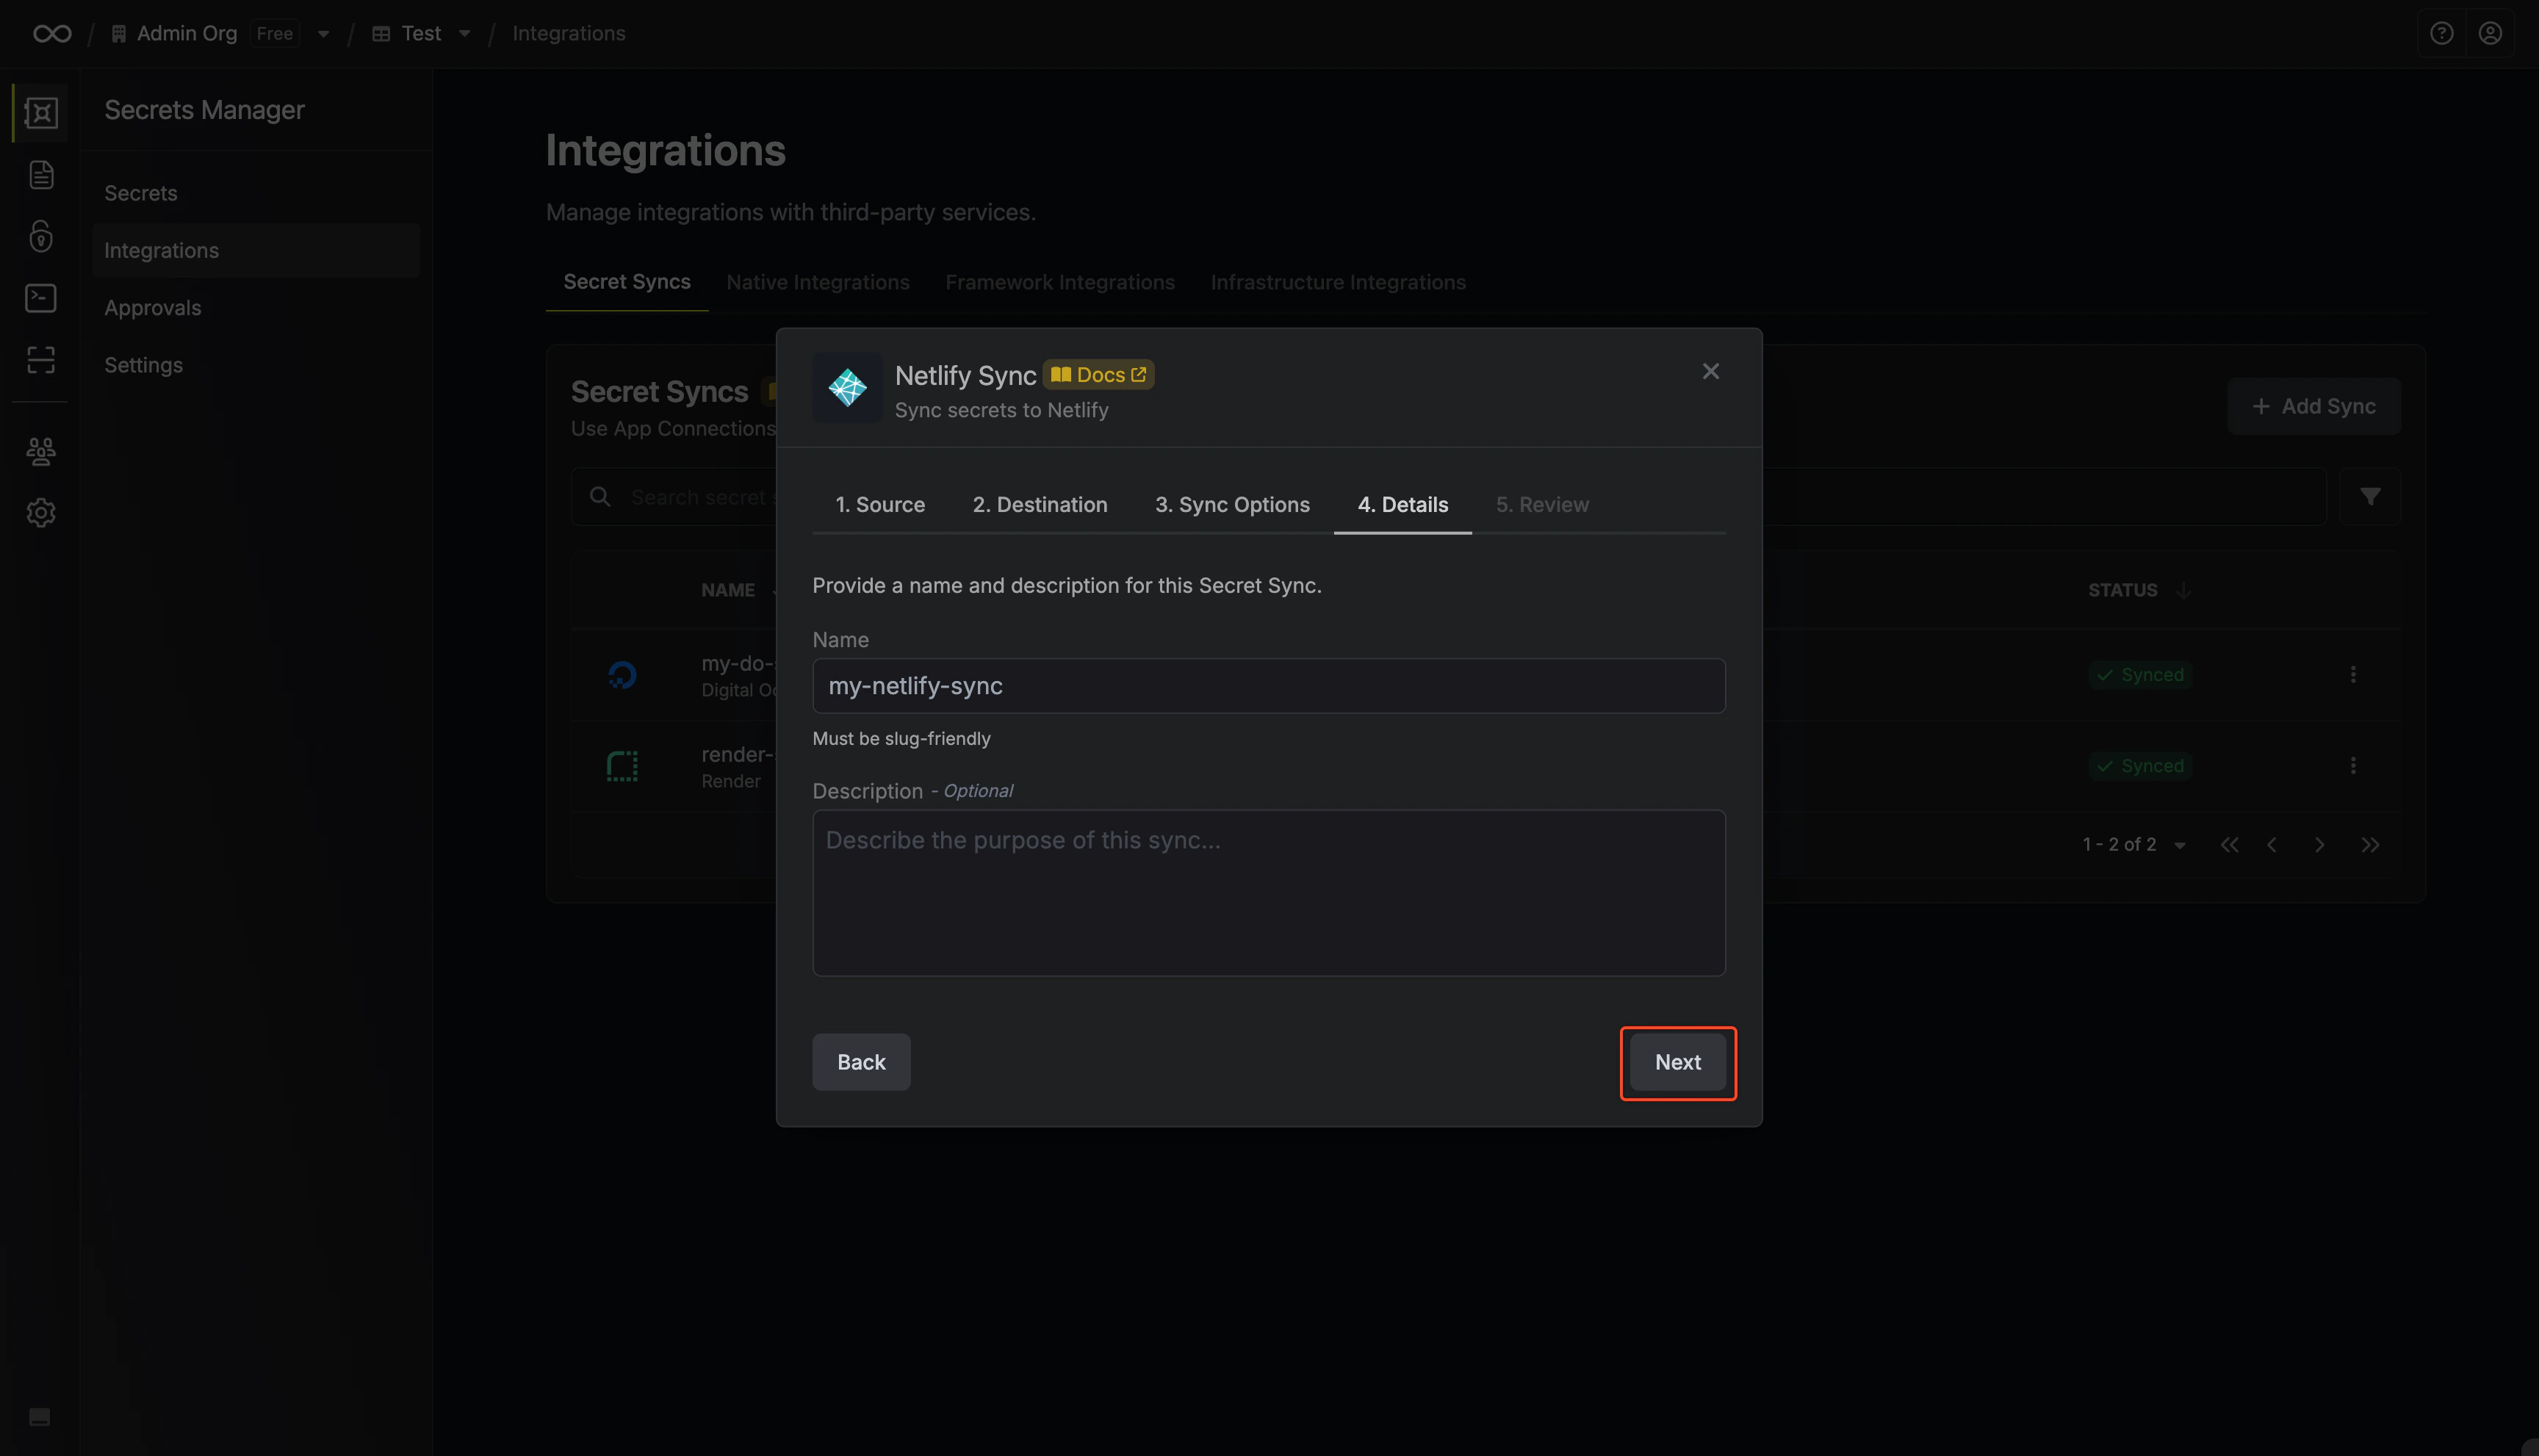Image resolution: width=2539 pixels, height=1456 pixels.
Task: Click the "1 - 2 of 2" pagination text
Action: click(2119, 845)
